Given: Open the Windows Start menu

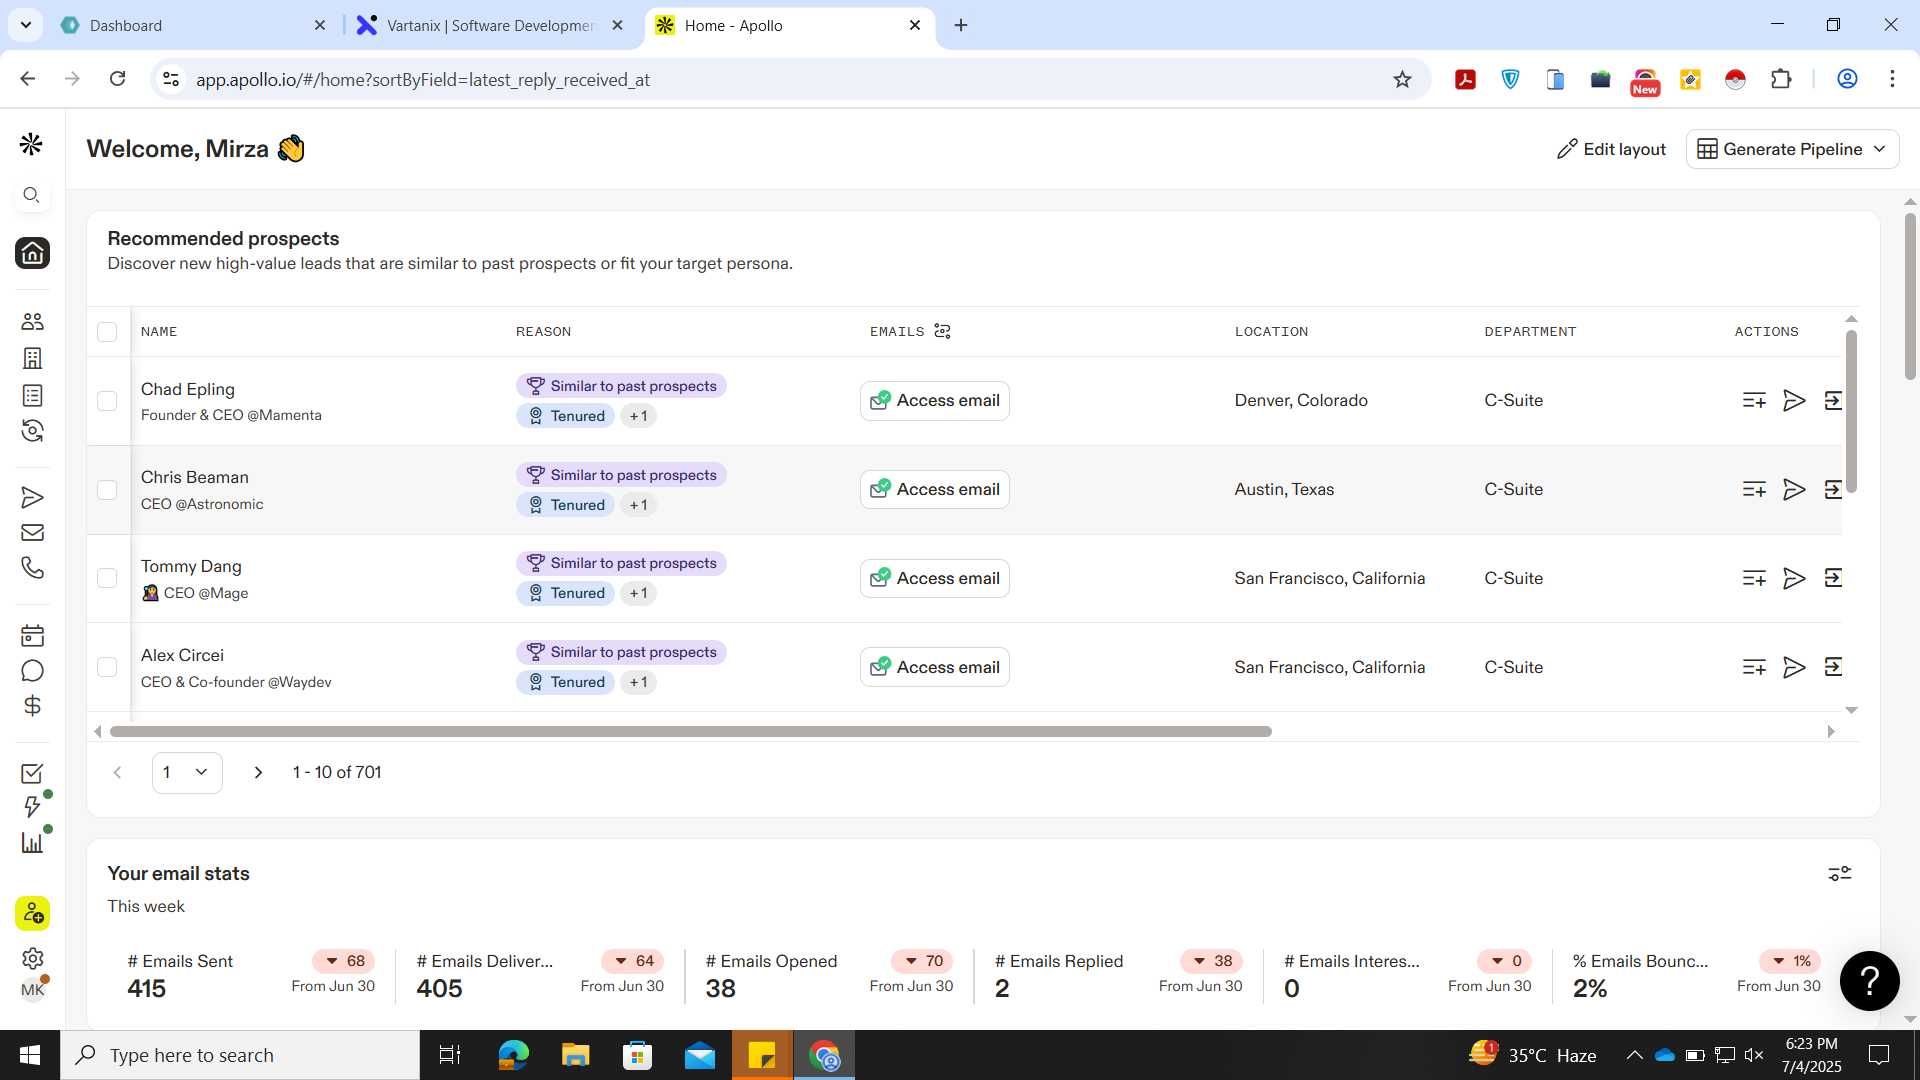Looking at the screenshot, I should point(30,1055).
